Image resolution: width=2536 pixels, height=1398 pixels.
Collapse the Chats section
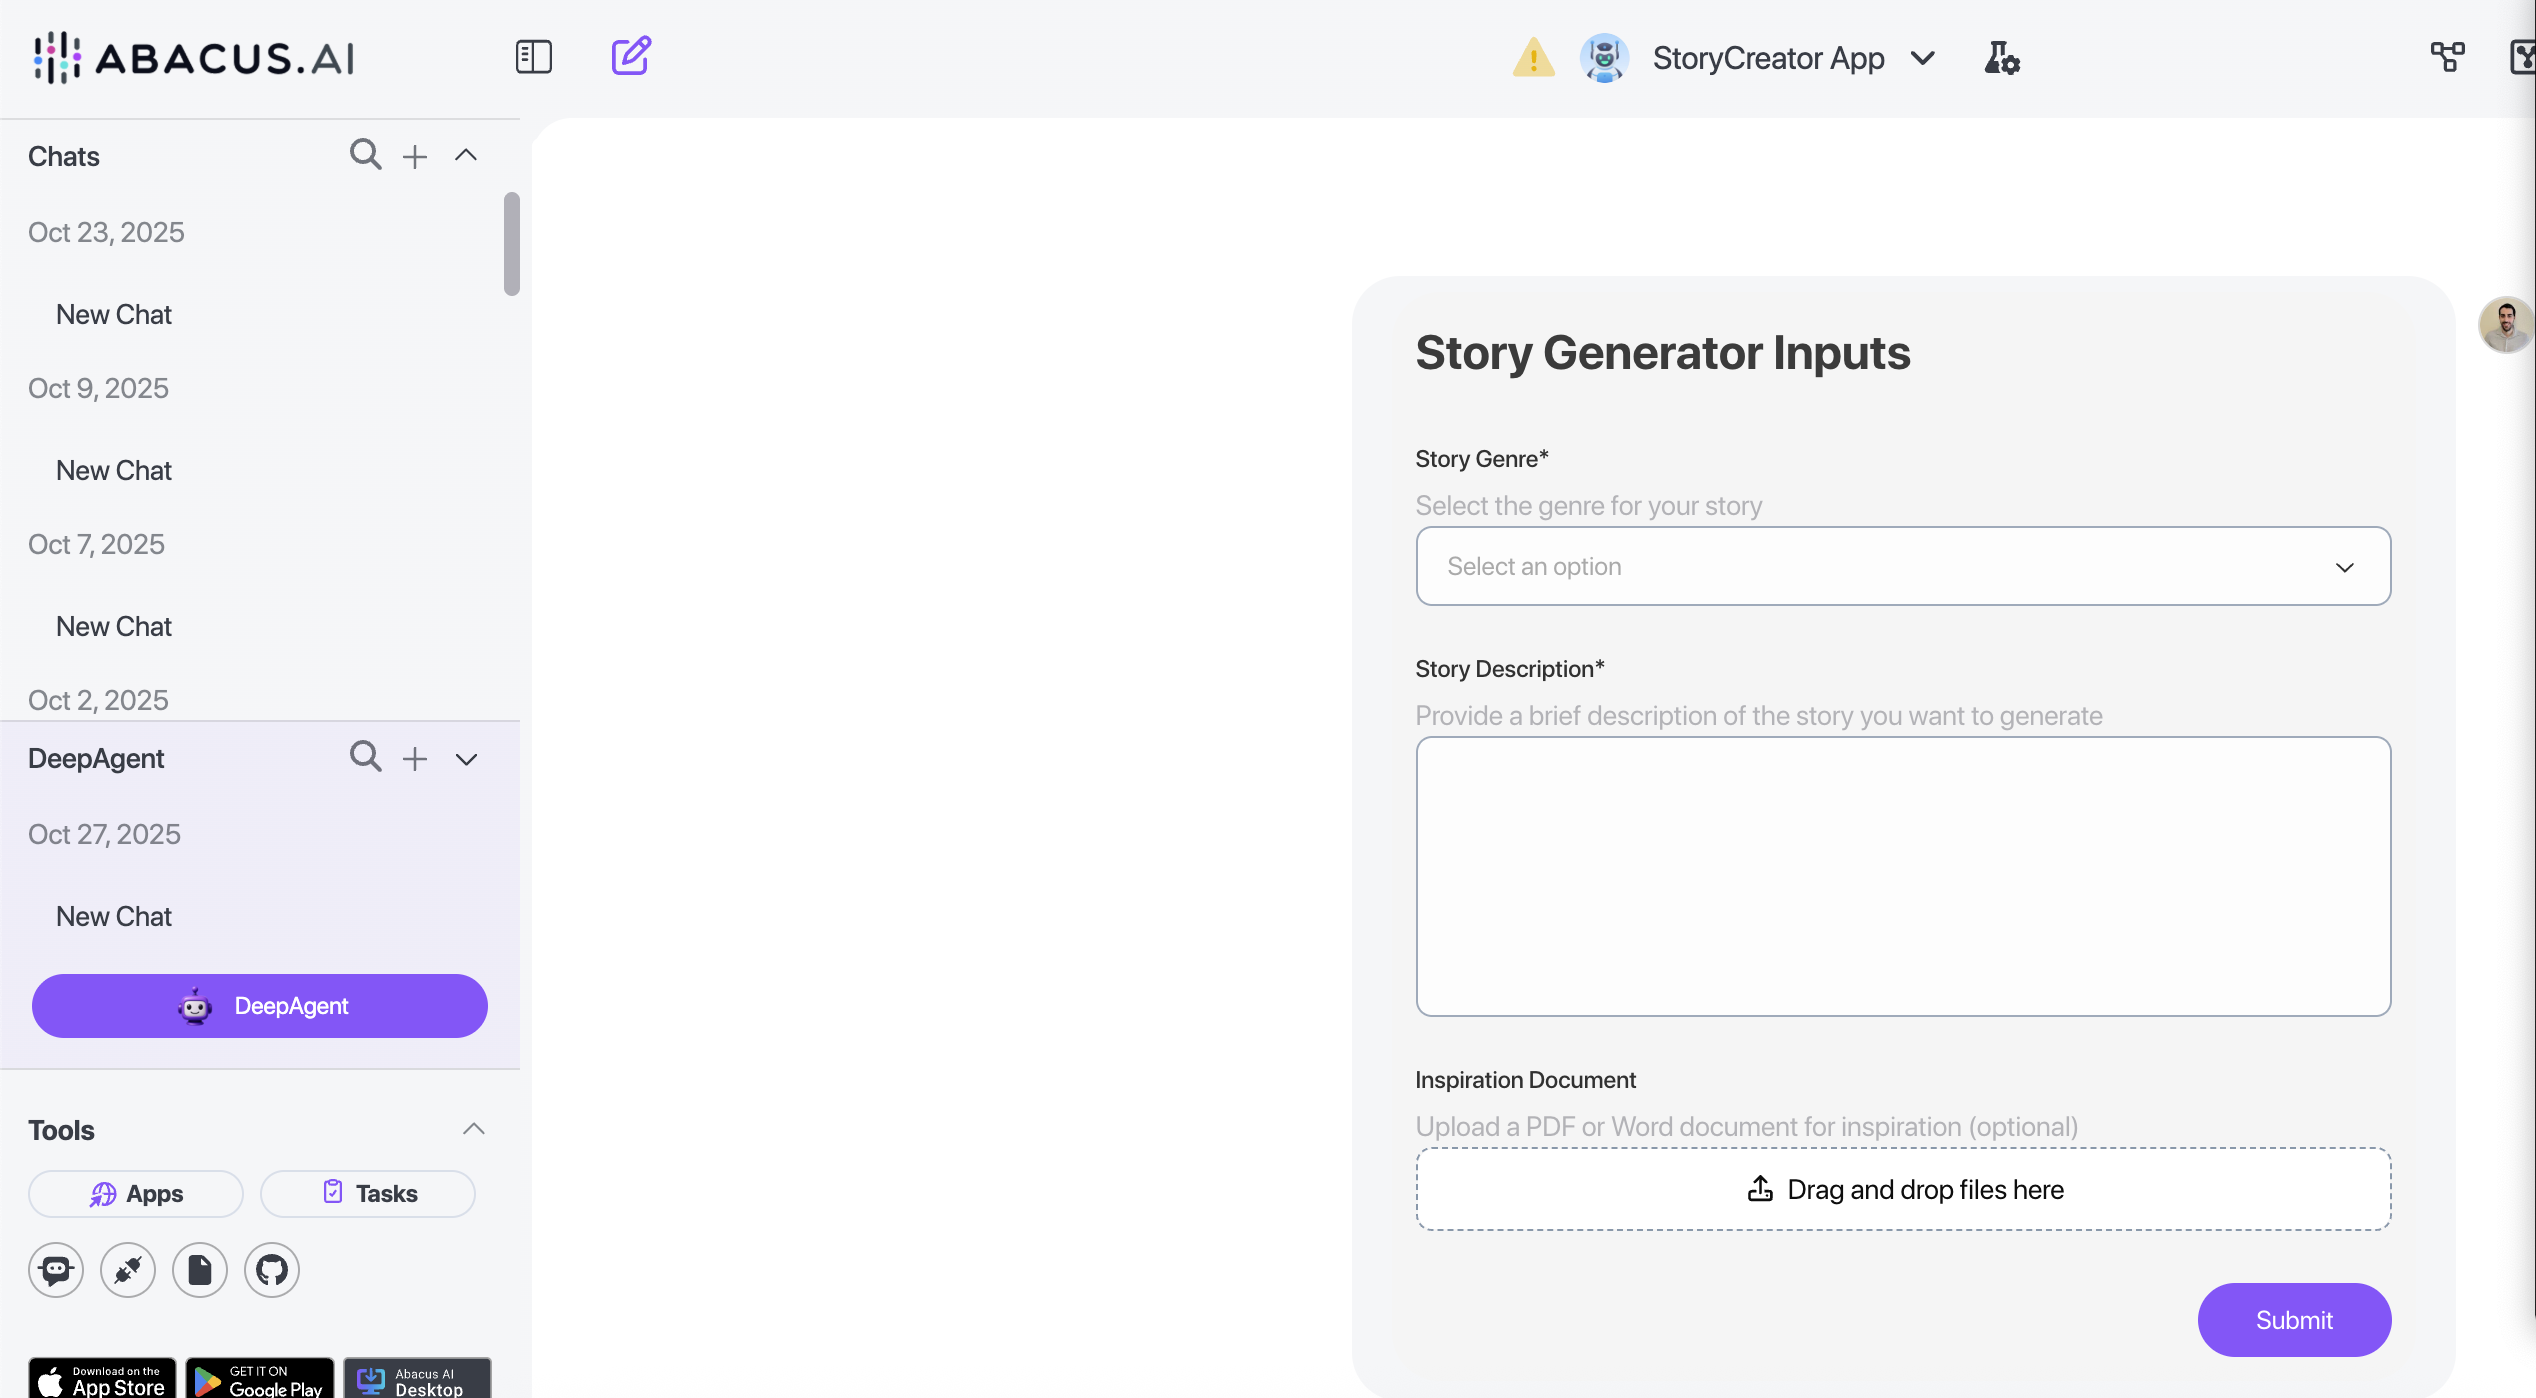point(466,155)
